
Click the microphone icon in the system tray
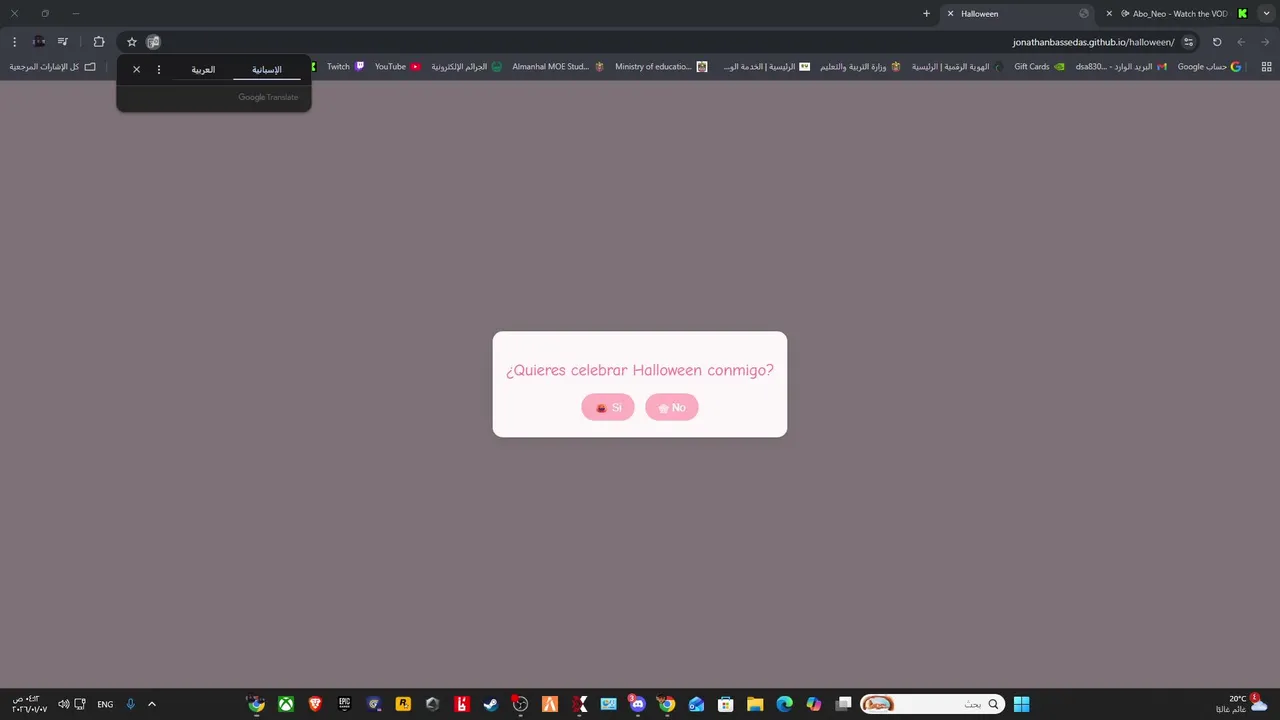(130, 704)
